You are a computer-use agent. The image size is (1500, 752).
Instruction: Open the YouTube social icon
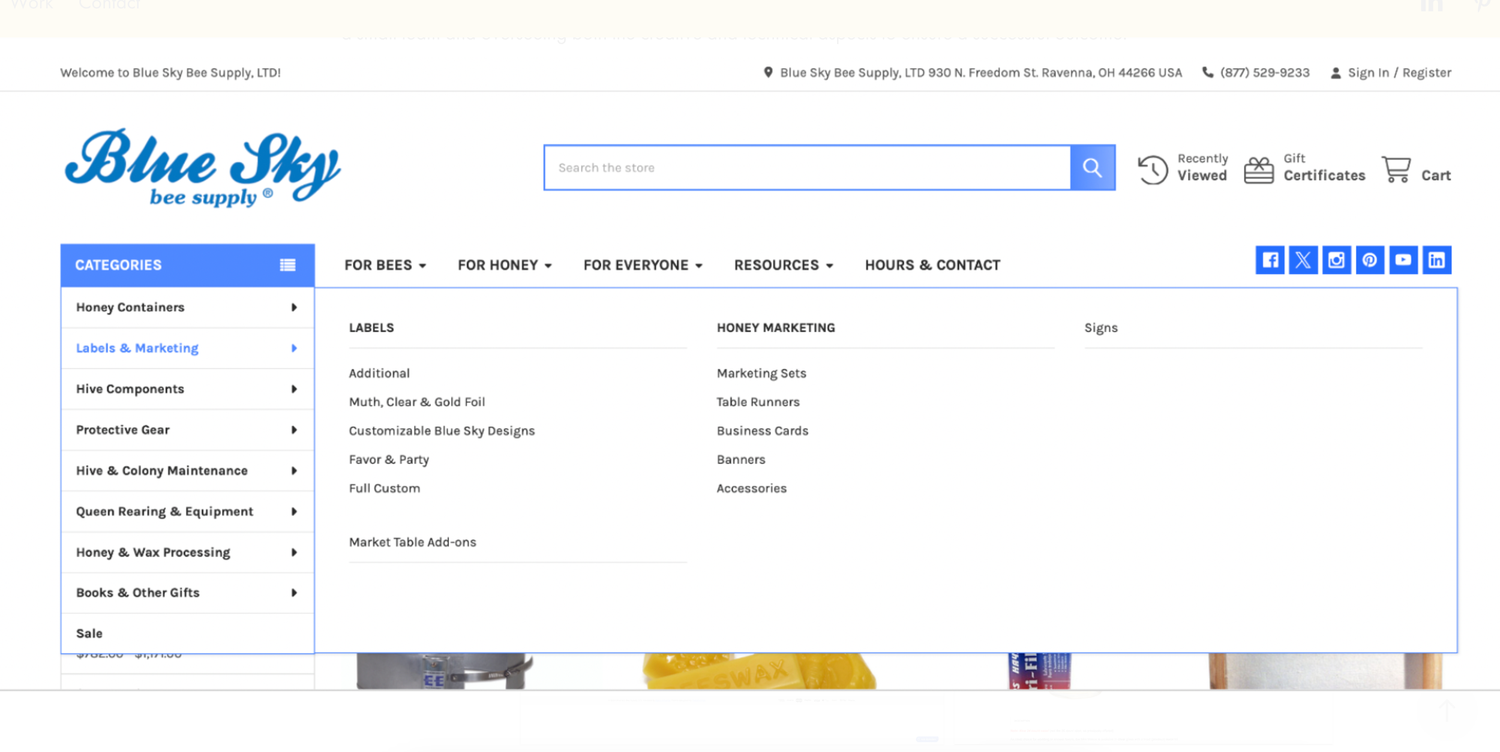click(x=1403, y=260)
